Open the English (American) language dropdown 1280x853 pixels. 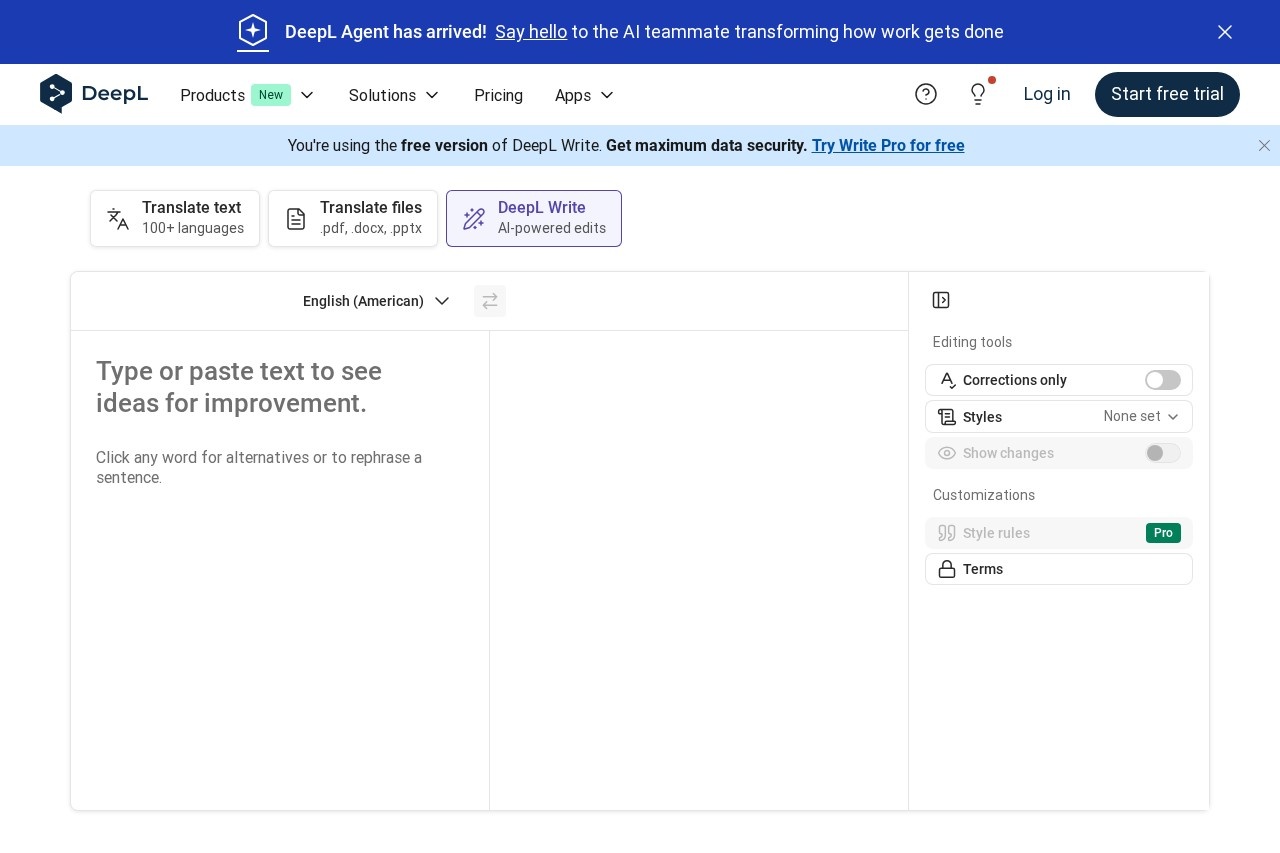point(376,301)
